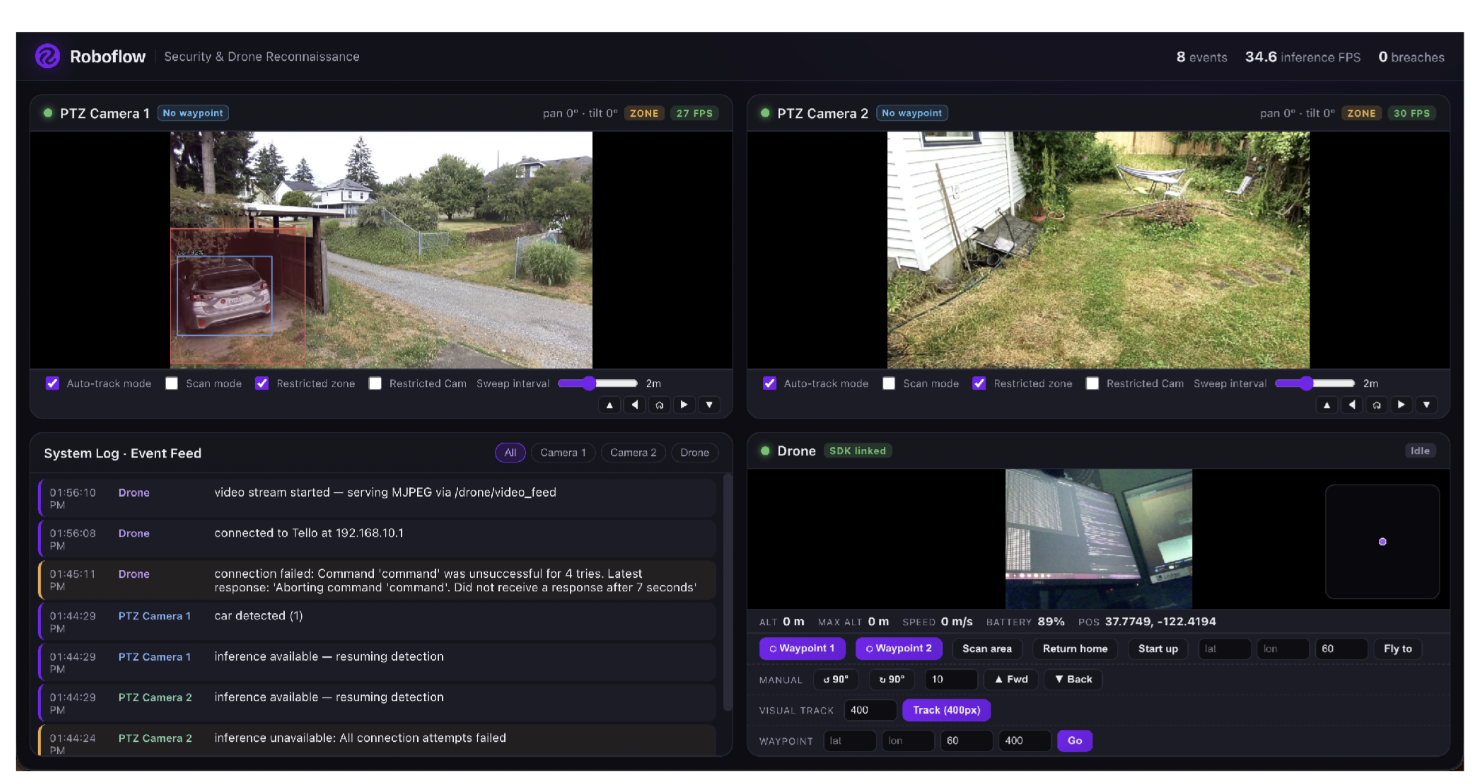Show All events in System Log
Viewport: 1472px width, 784px height.
pyautogui.click(x=510, y=453)
